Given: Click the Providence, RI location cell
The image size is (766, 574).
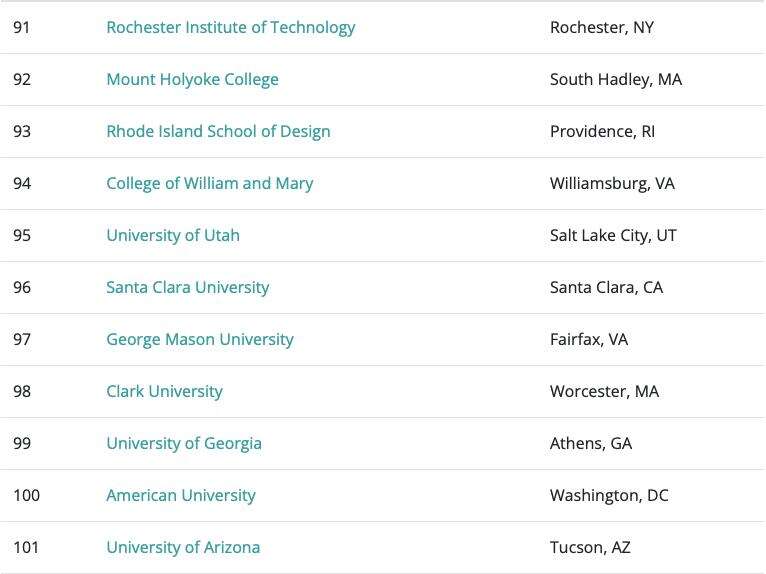Looking at the screenshot, I should [602, 132].
